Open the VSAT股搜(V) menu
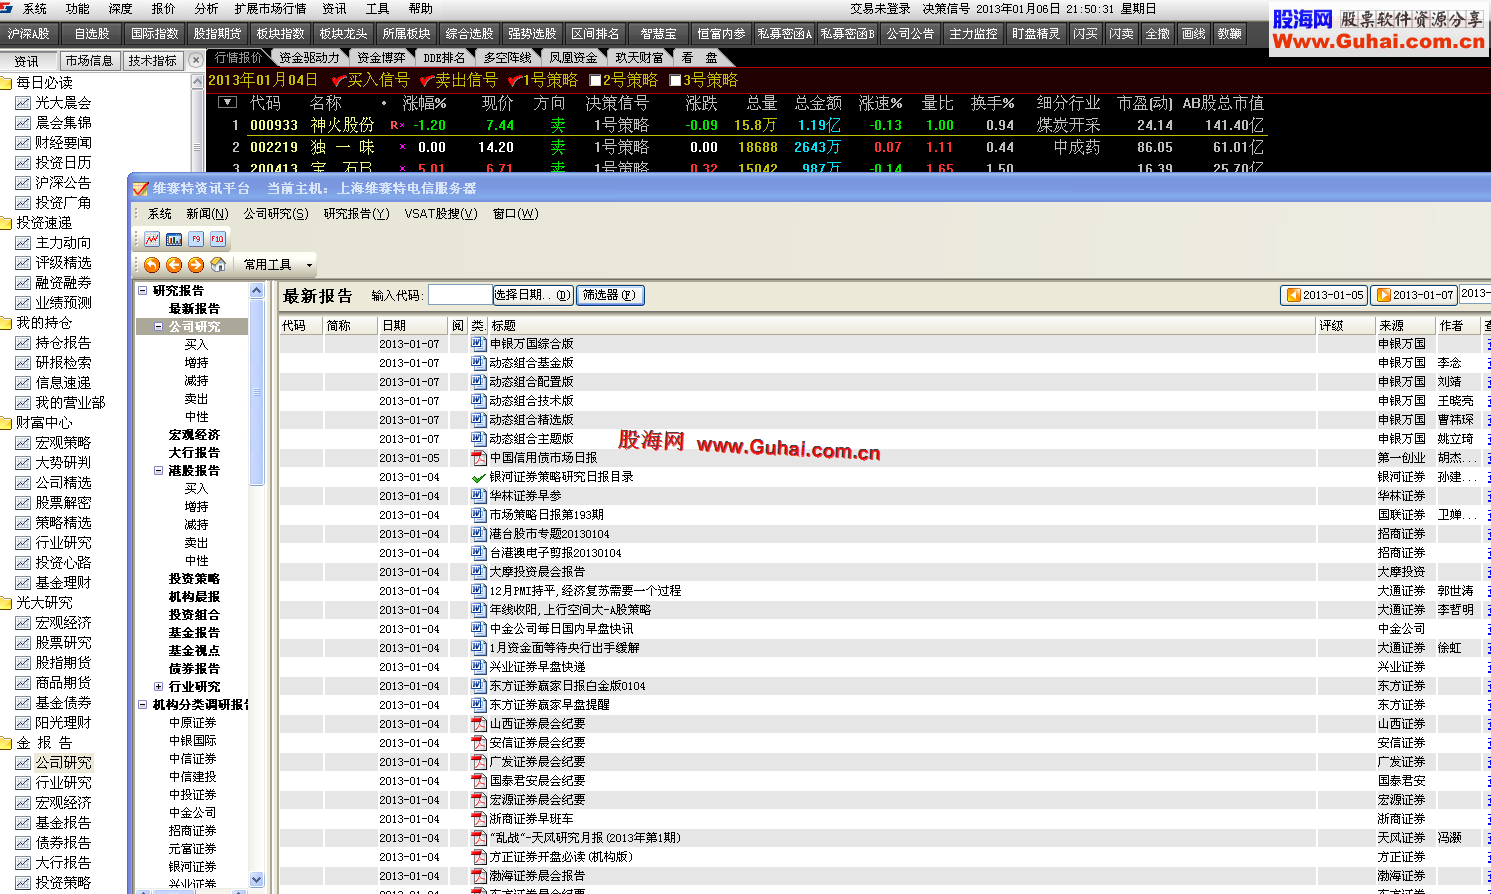The height and width of the screenshot is (894, 1491). (x=441, y=214)
